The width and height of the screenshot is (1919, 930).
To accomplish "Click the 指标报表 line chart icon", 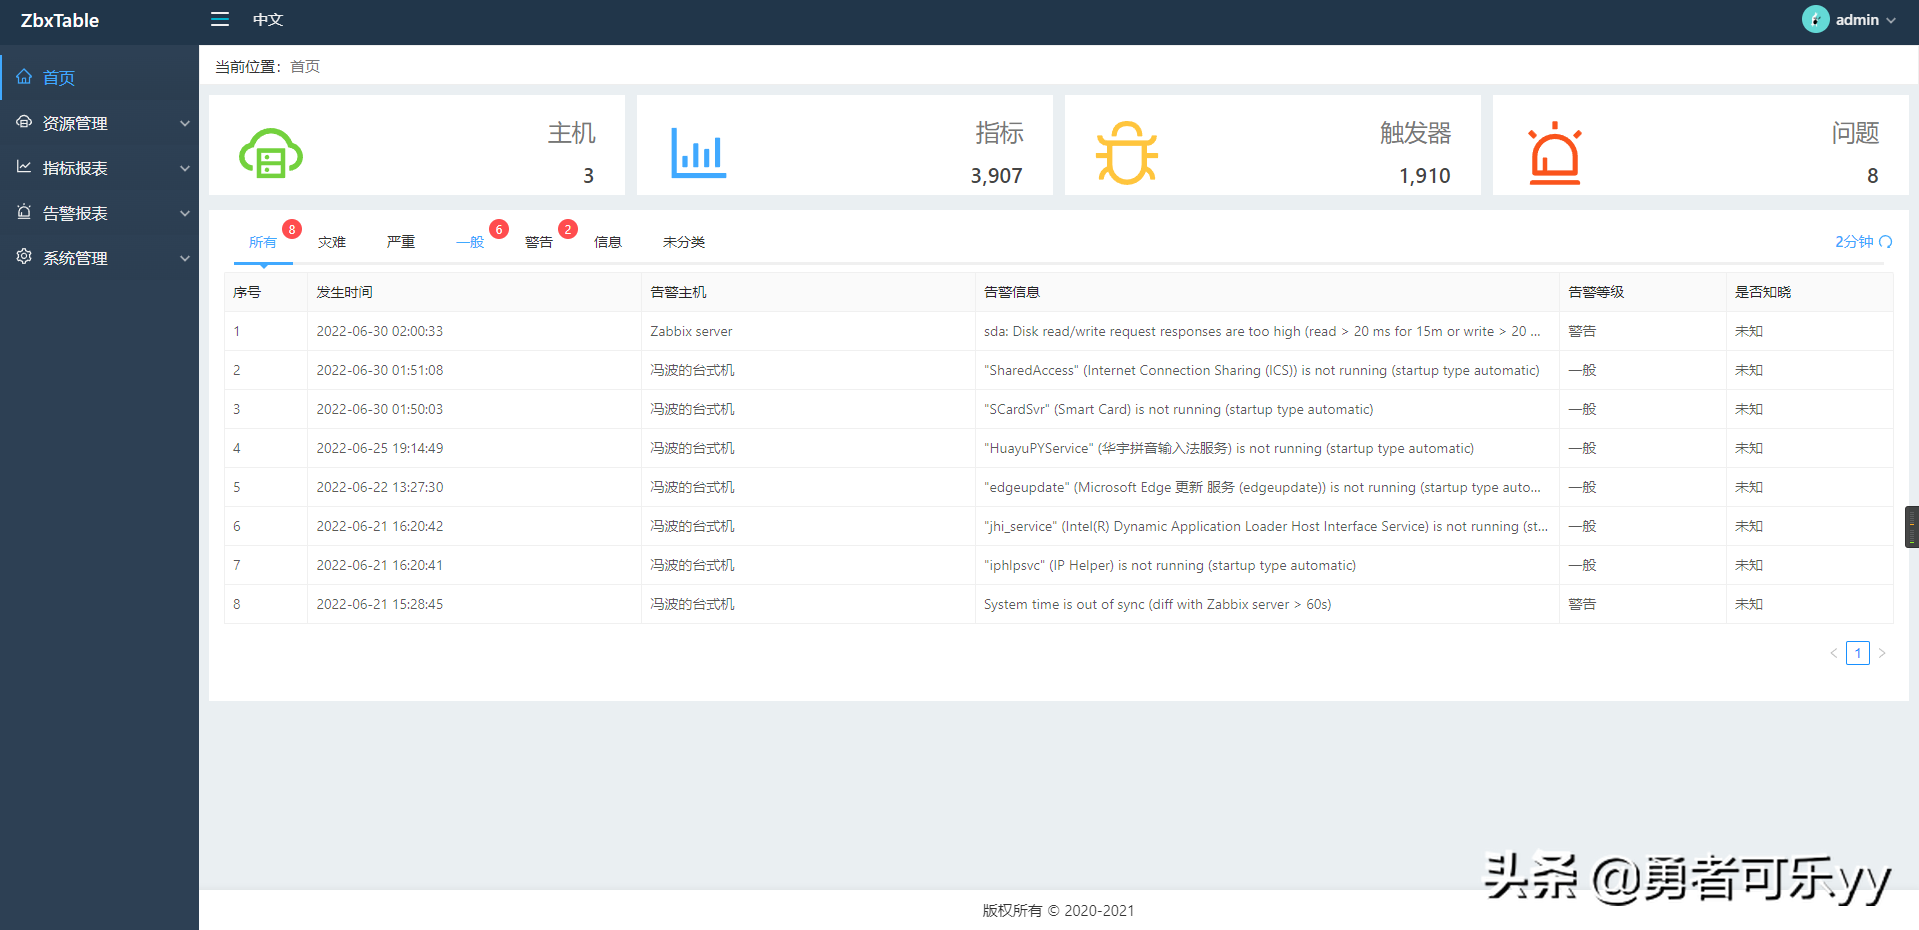I will coord(25,167).
